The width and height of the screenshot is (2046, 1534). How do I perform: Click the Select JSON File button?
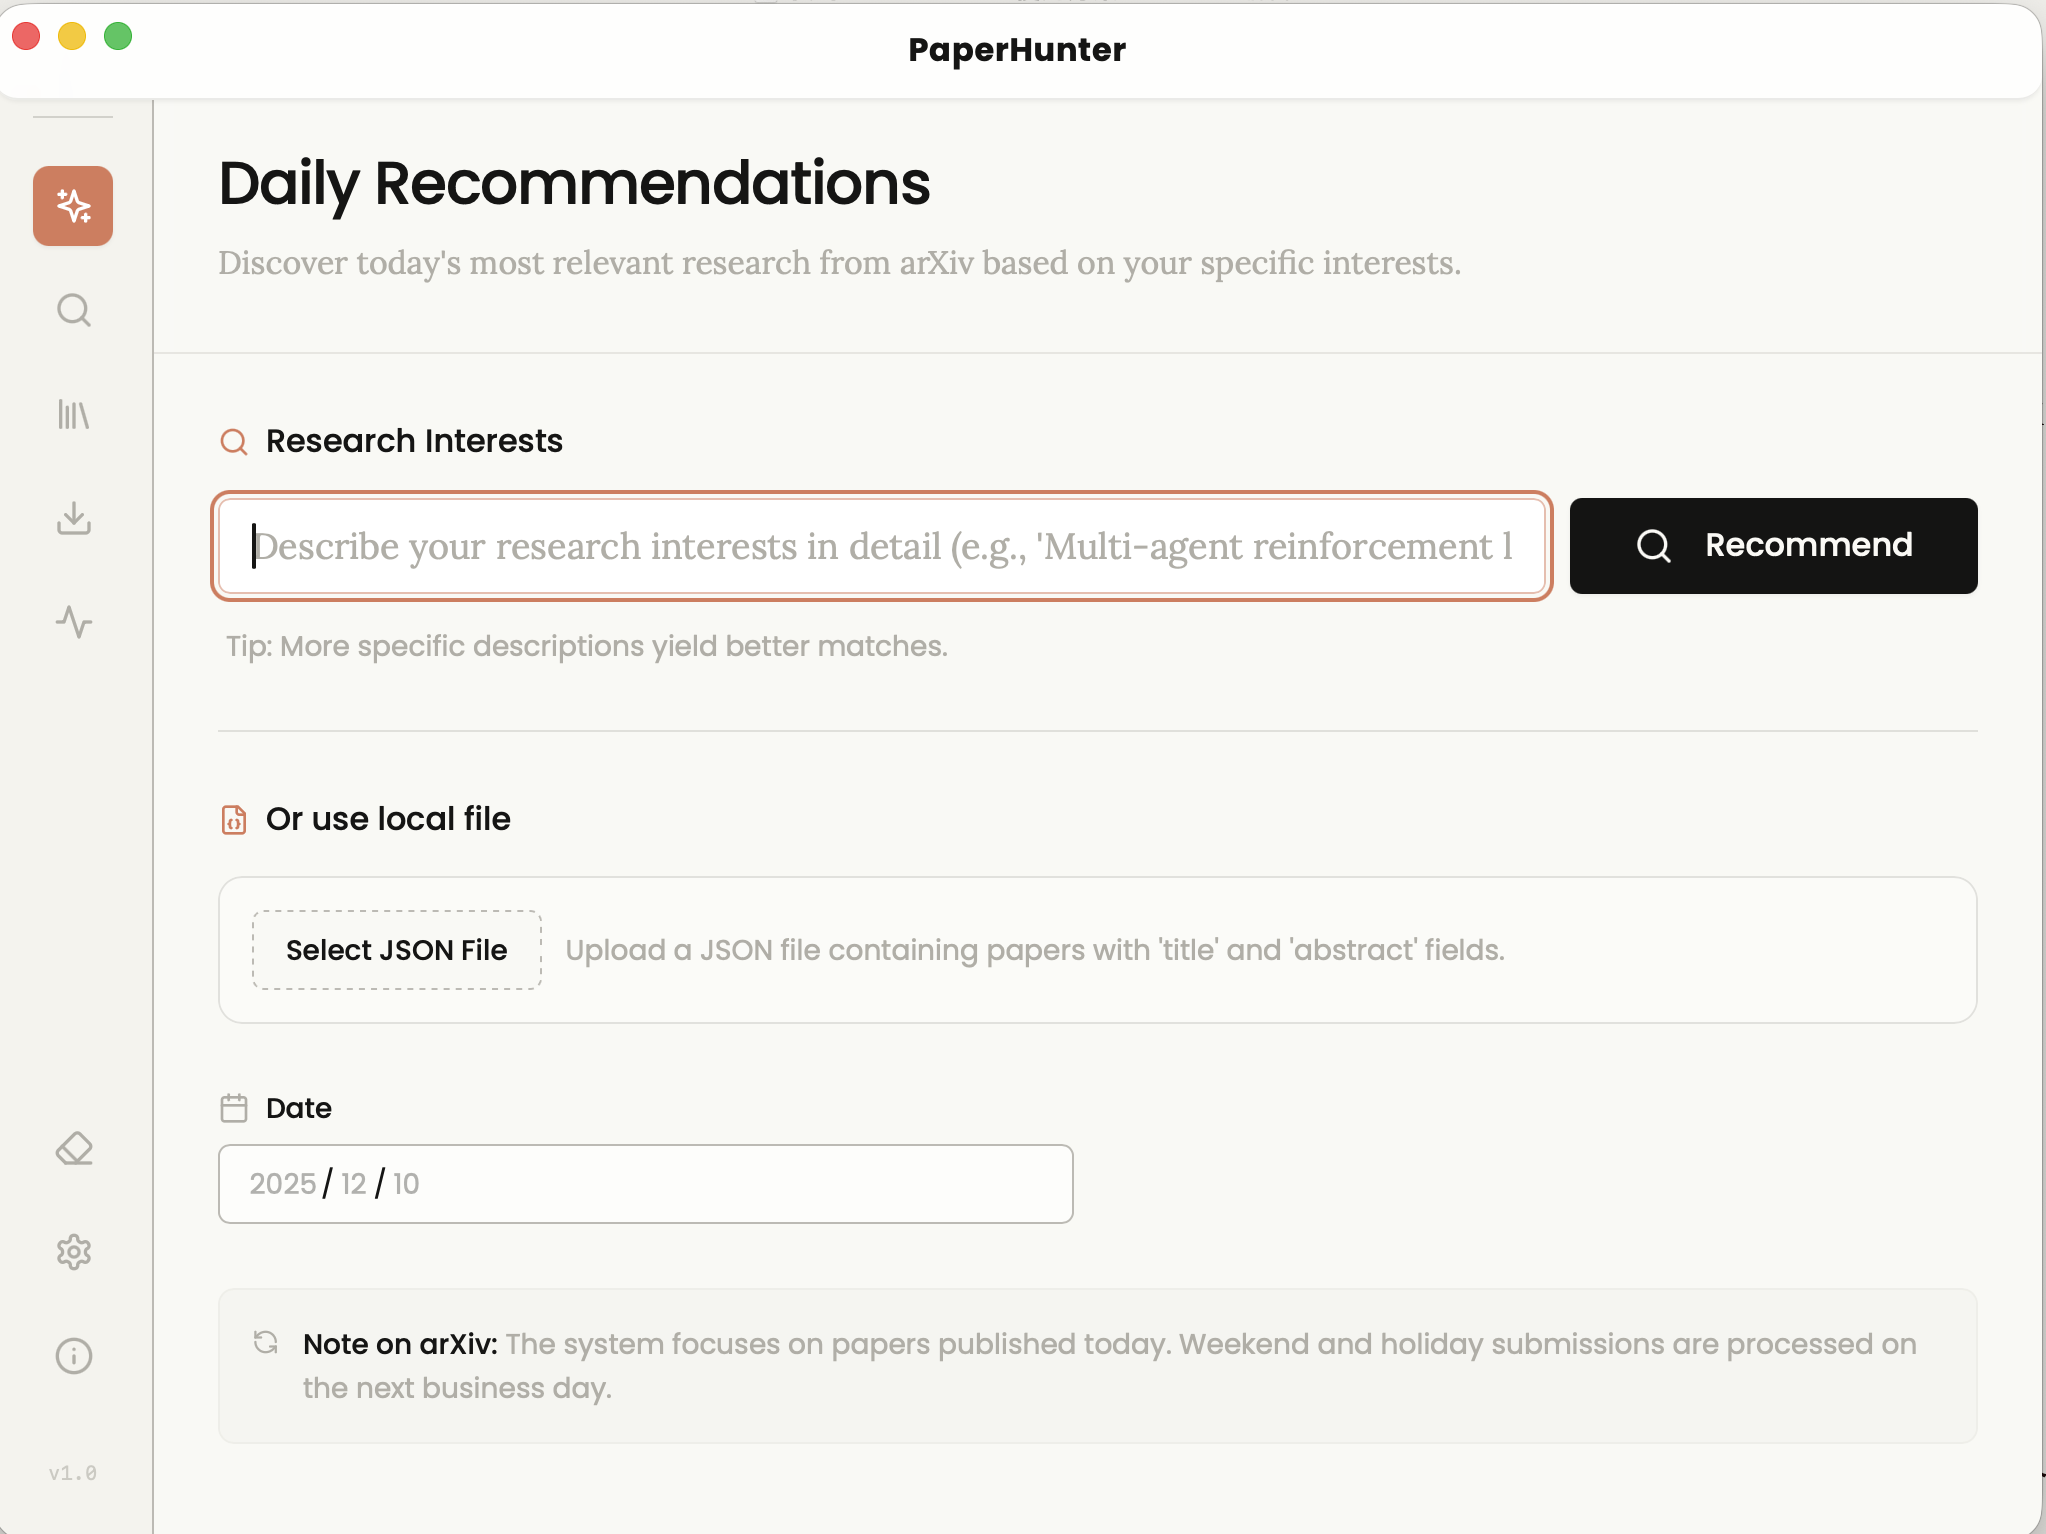tap(397, 950)
